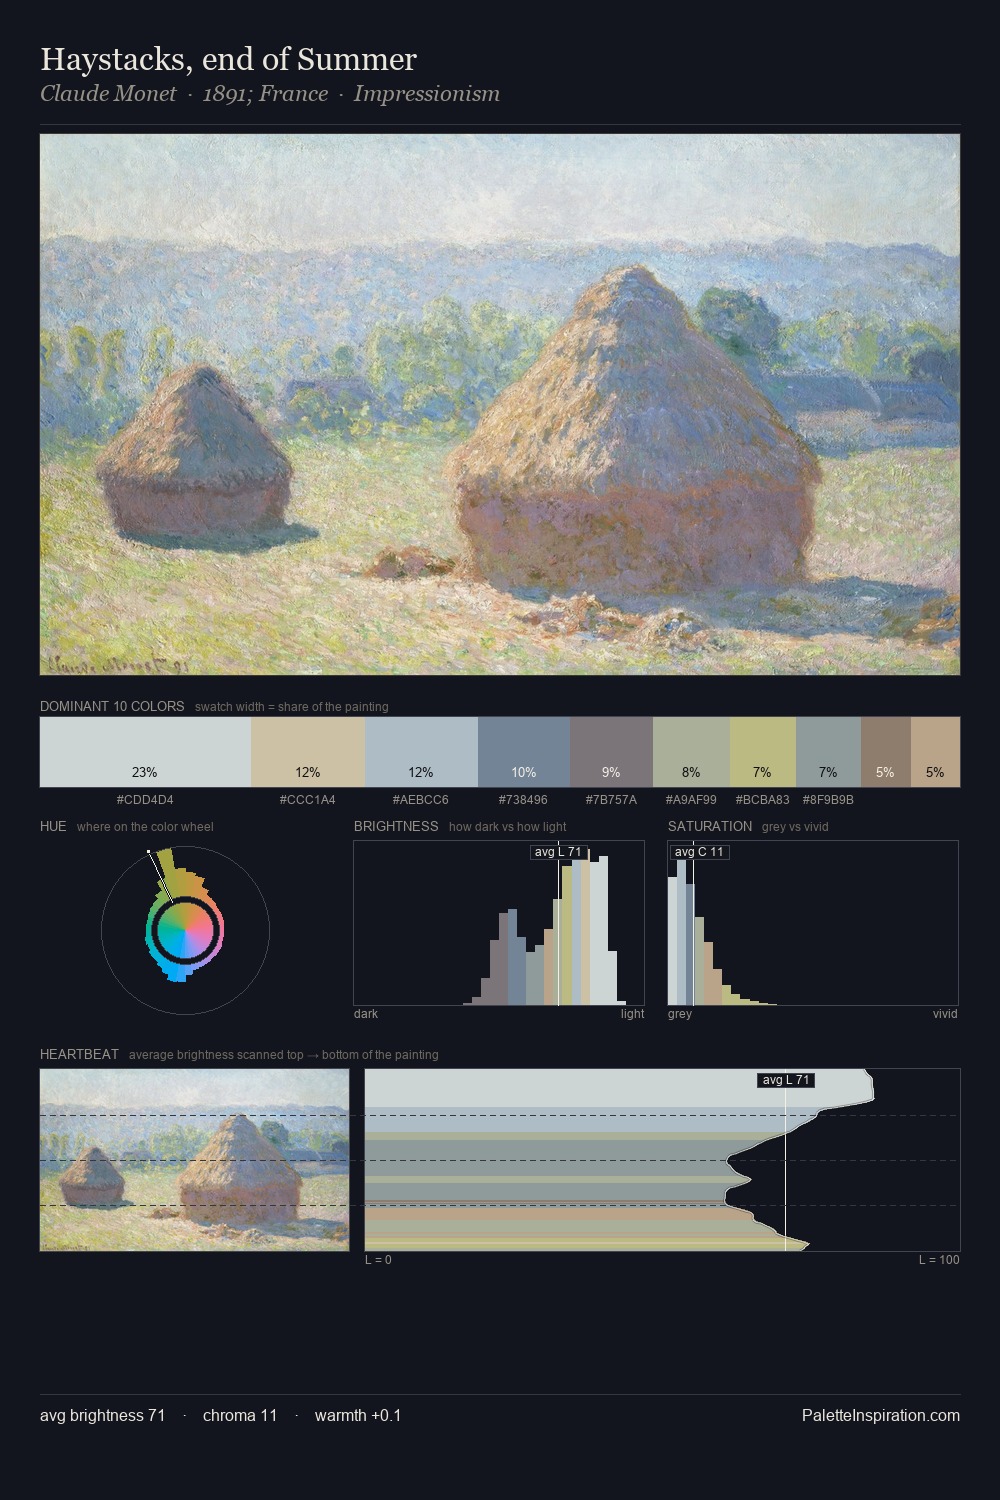Pick the 12% beige #CCC1A4 swatch
This screenshot has height=1500, width=1000.
point(308,752)
